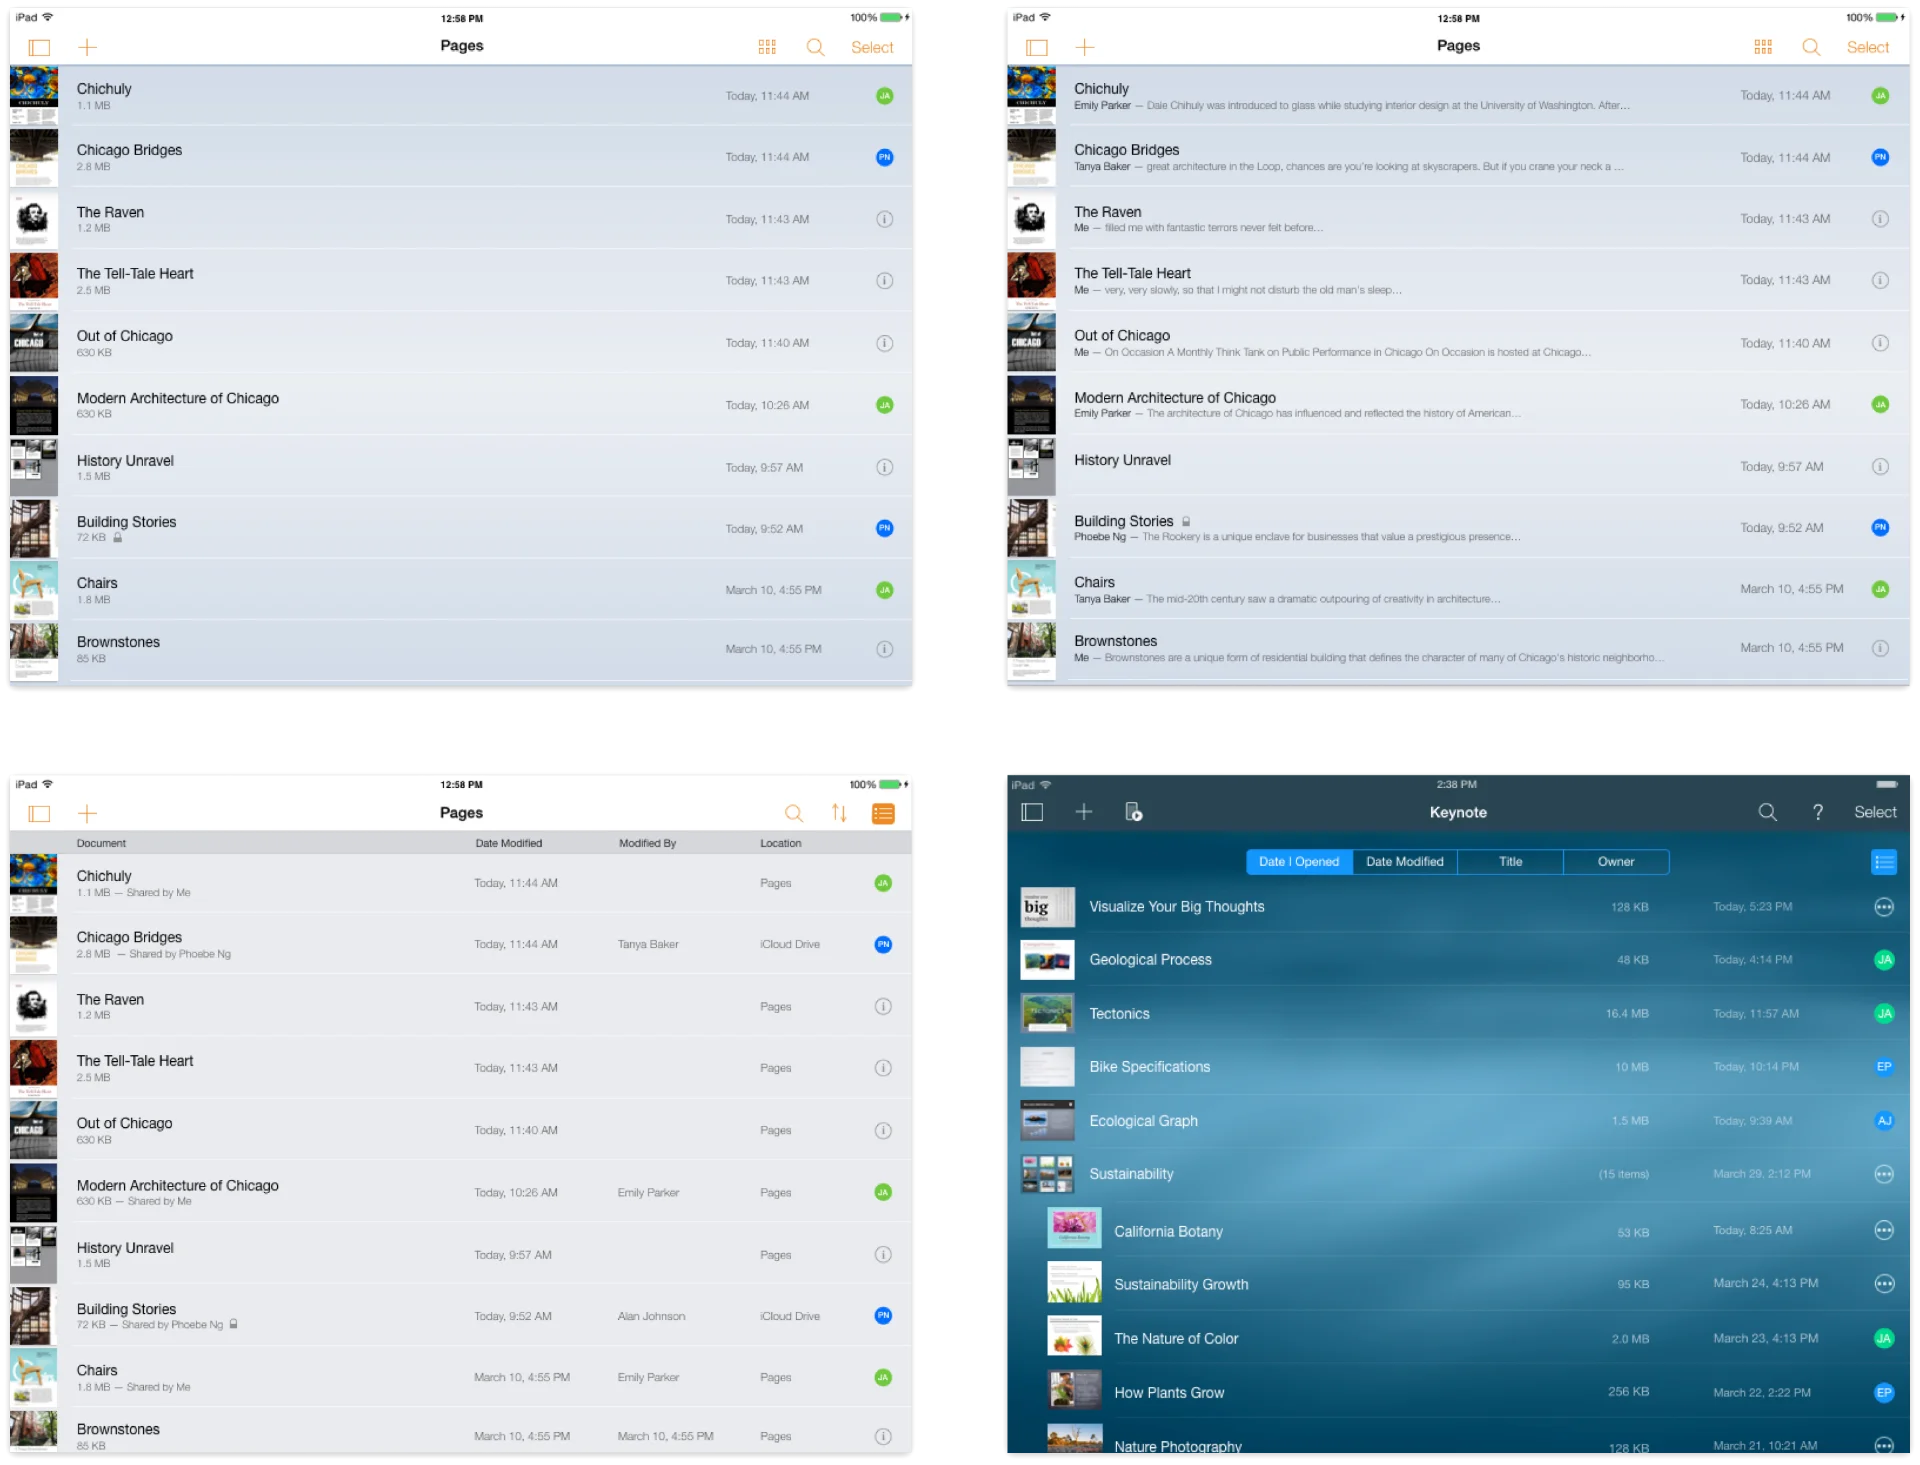The height and width of the screenshot is (1465, 1920).
Task: Collapse the Sustainability folder row
Action: 1130,1174
